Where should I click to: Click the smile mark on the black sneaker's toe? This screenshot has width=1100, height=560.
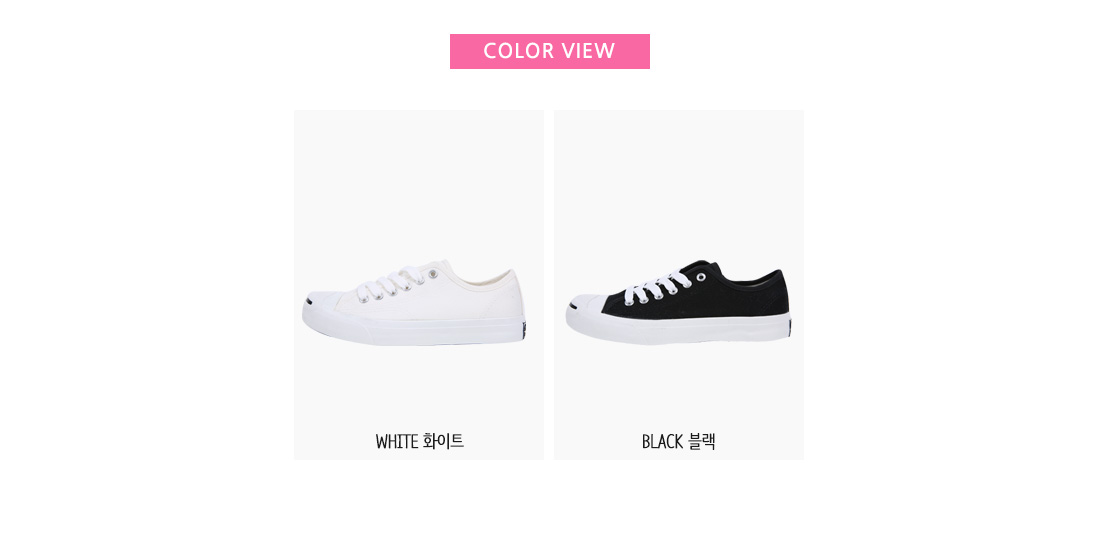tap(572, 304)
